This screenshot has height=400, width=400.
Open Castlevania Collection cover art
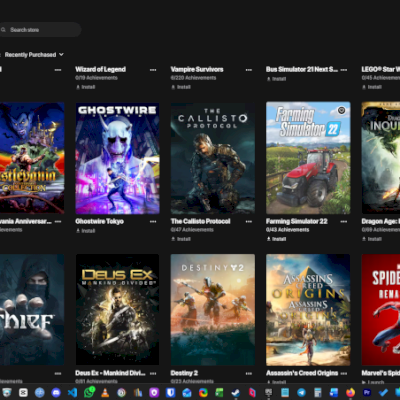tap(32, 158)
